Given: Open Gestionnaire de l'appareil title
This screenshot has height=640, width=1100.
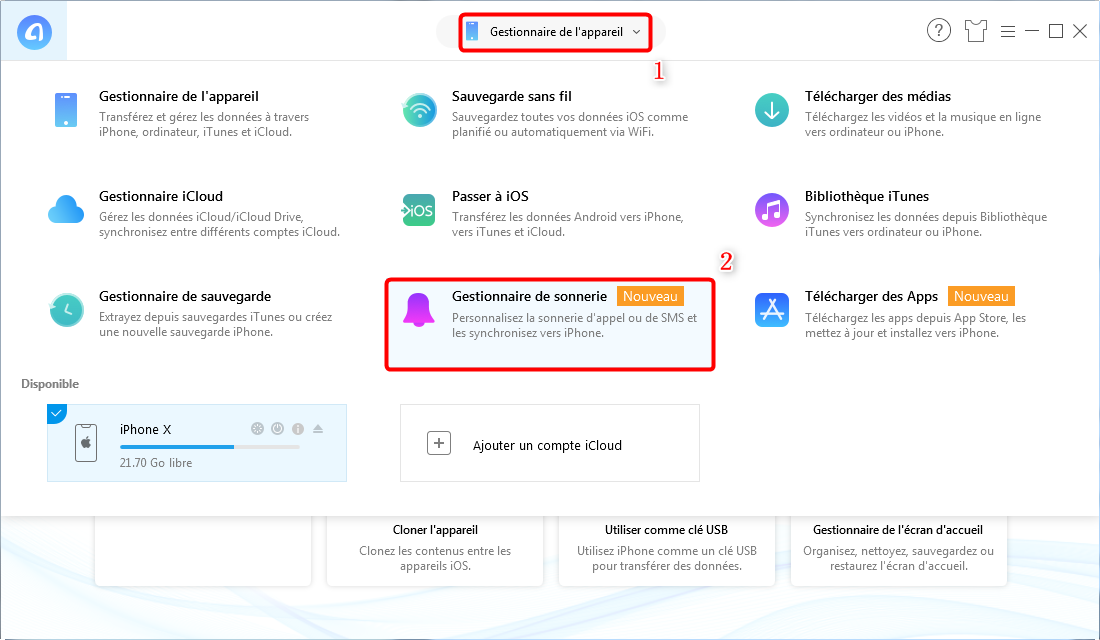Looking at the screenshot, I should [179, 96].
